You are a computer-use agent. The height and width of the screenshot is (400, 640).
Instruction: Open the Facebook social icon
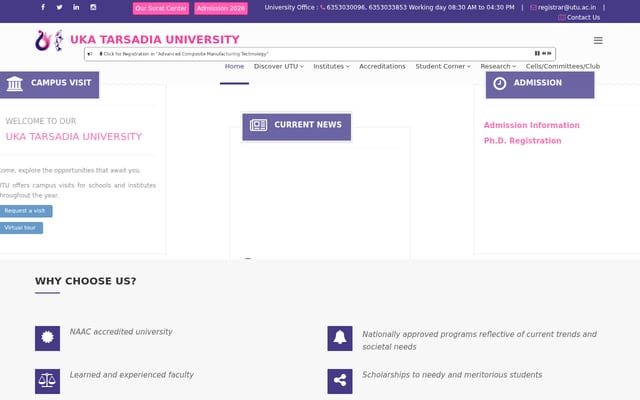click(43, 7)
